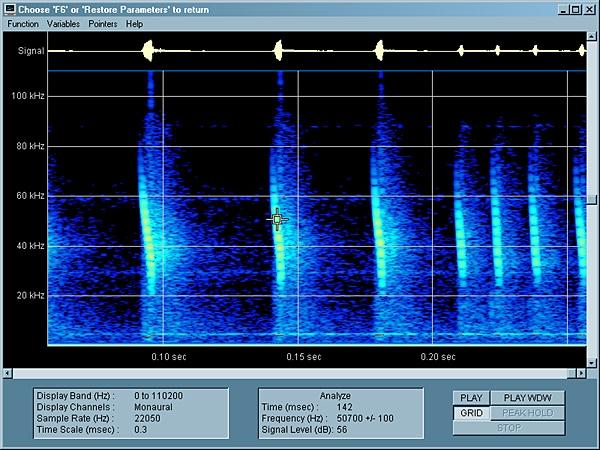
Task: Minimize the spectrogram window
Action: [562, 8]
